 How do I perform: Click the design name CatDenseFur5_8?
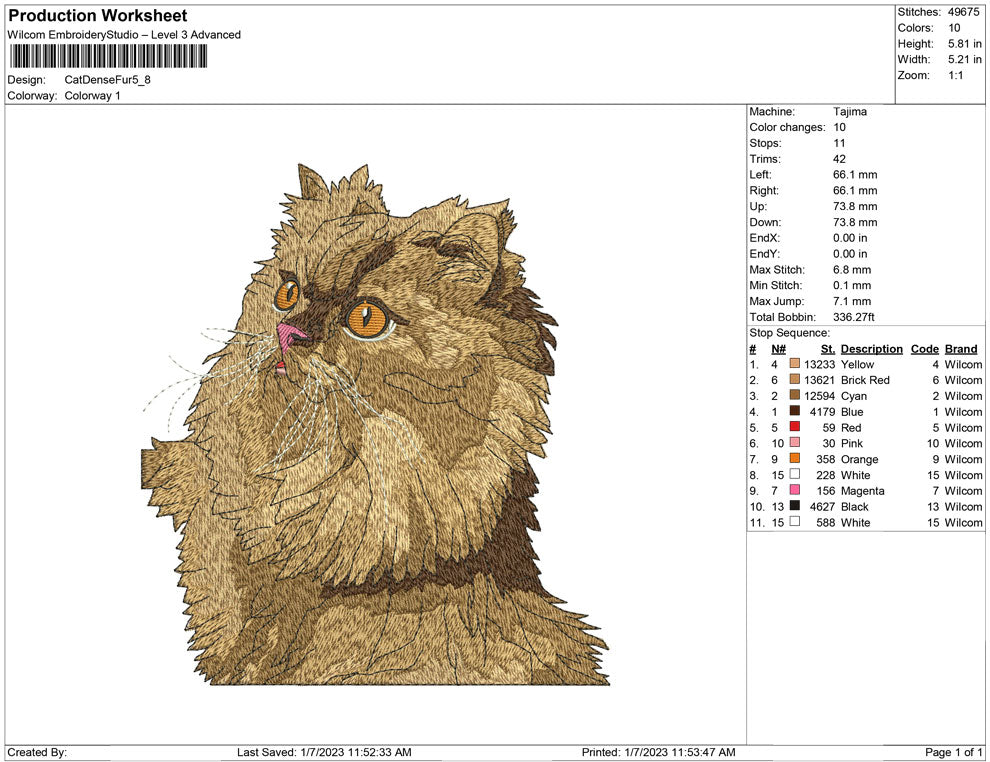[x=105, y=80]
